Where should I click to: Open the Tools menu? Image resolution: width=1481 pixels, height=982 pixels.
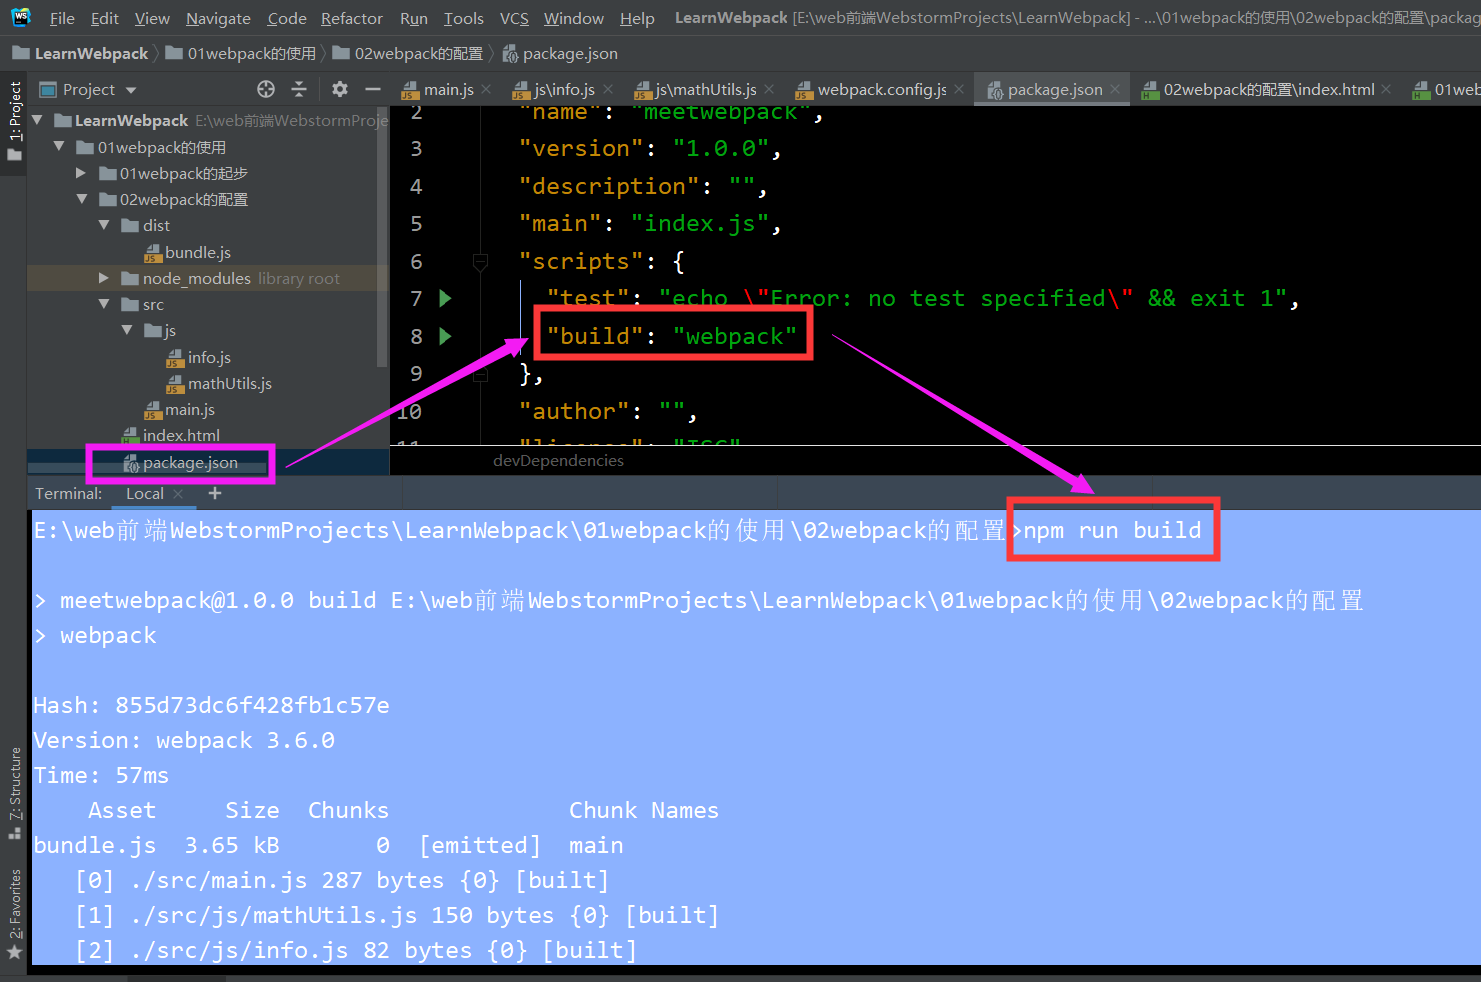(464, 18)
